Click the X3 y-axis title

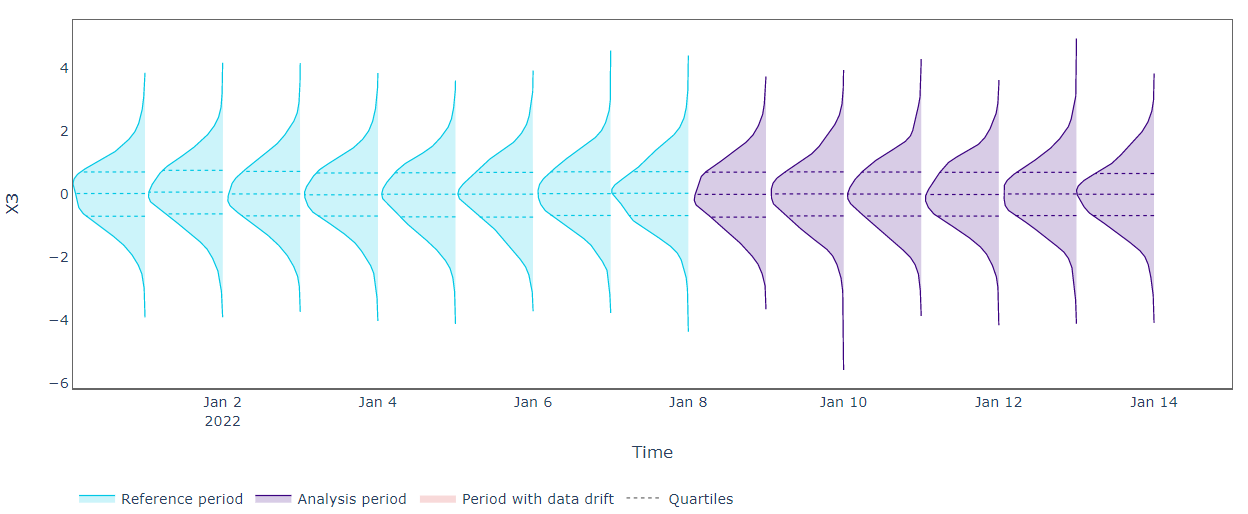click(x=13, y=203)
